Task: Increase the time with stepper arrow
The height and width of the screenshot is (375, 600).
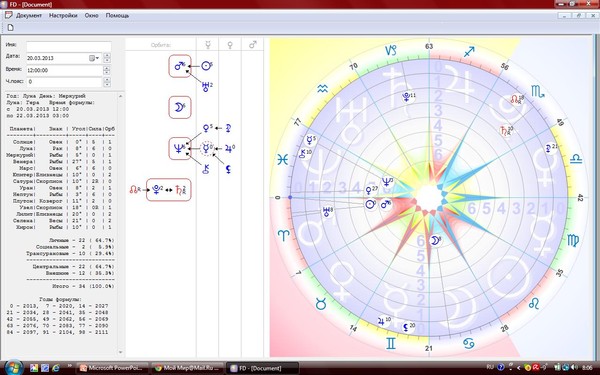Action: click(107, 68)
